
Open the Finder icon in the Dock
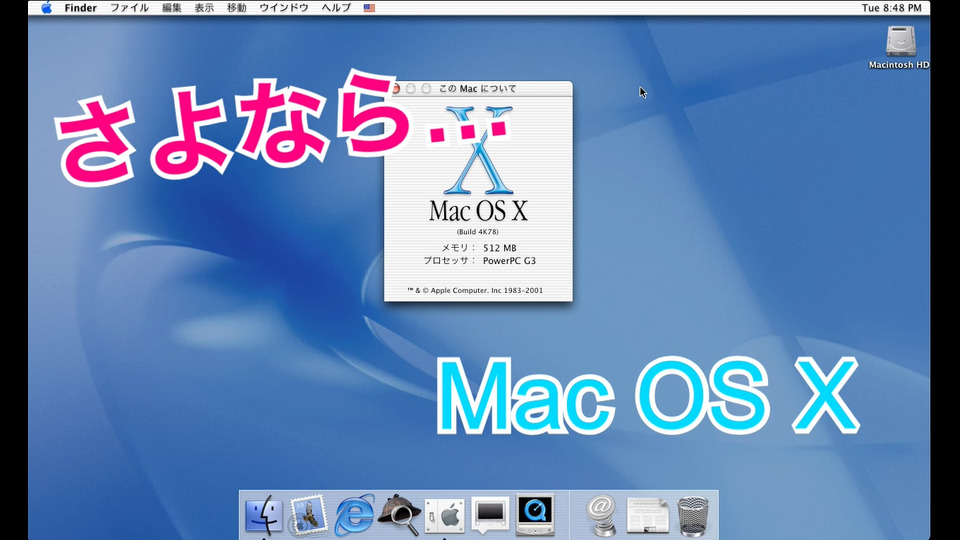point(264,516)
